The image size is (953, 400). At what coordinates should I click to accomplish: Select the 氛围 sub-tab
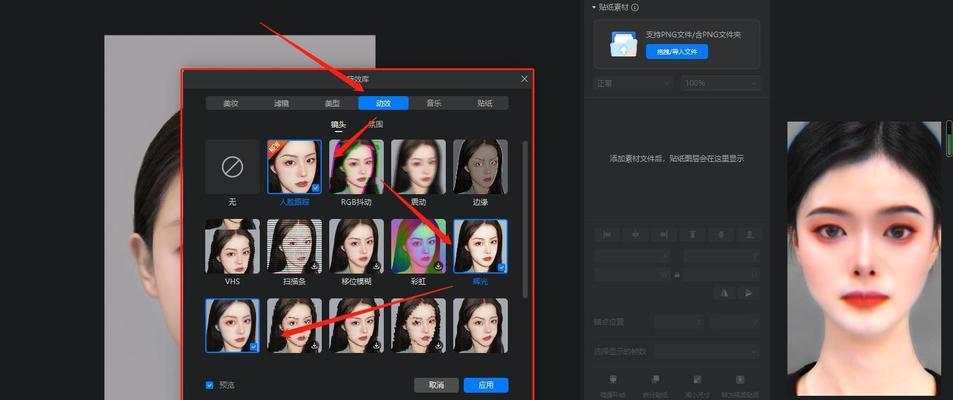[x=376, y=125]
